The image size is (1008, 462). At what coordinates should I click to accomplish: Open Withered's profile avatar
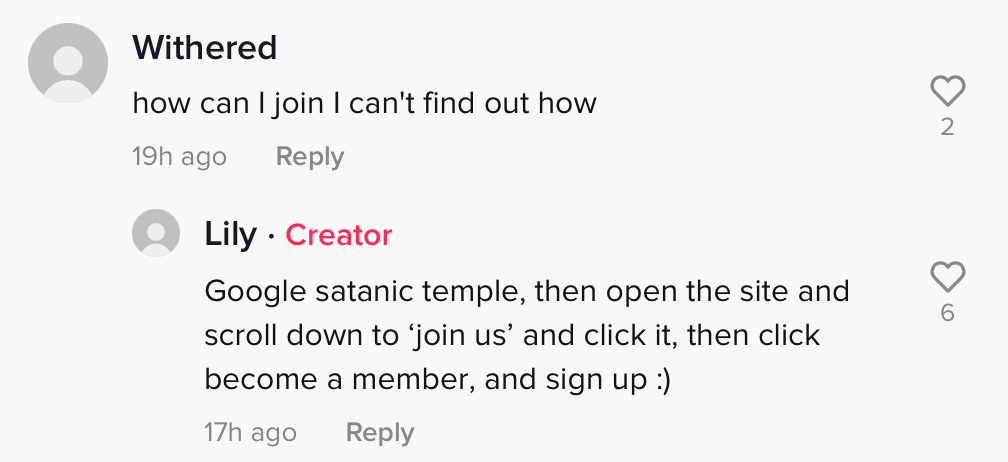tap(68, 63)
